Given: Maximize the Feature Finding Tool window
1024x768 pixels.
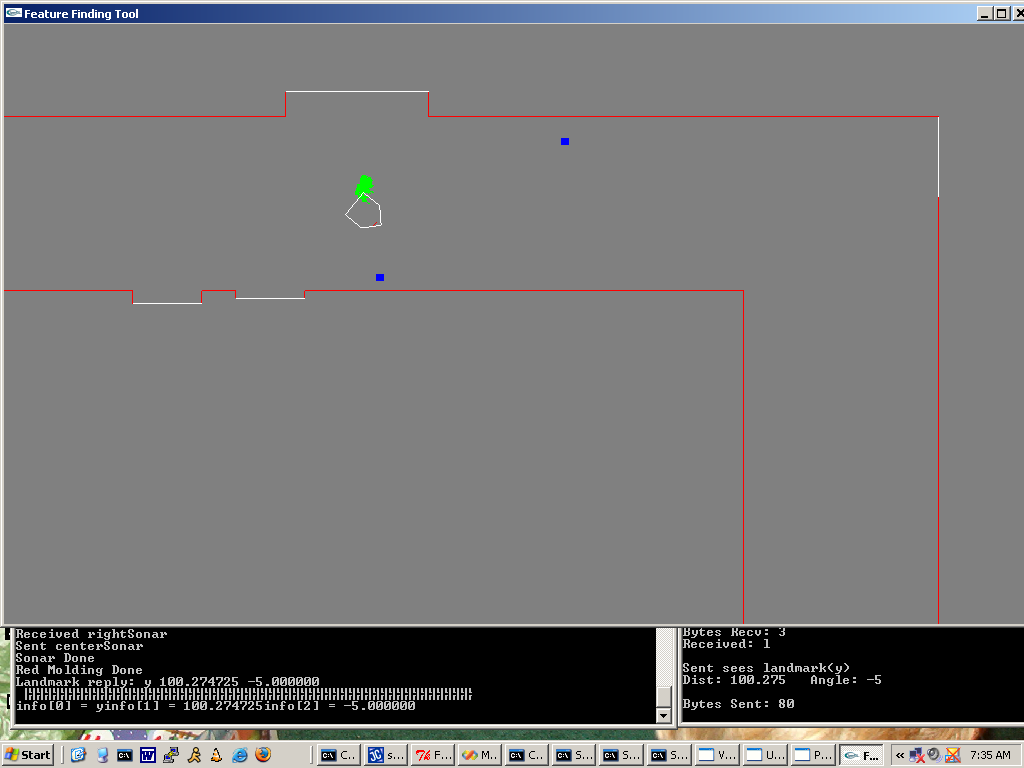Looking at the screenshot, I should click(x=1001, y=14).
